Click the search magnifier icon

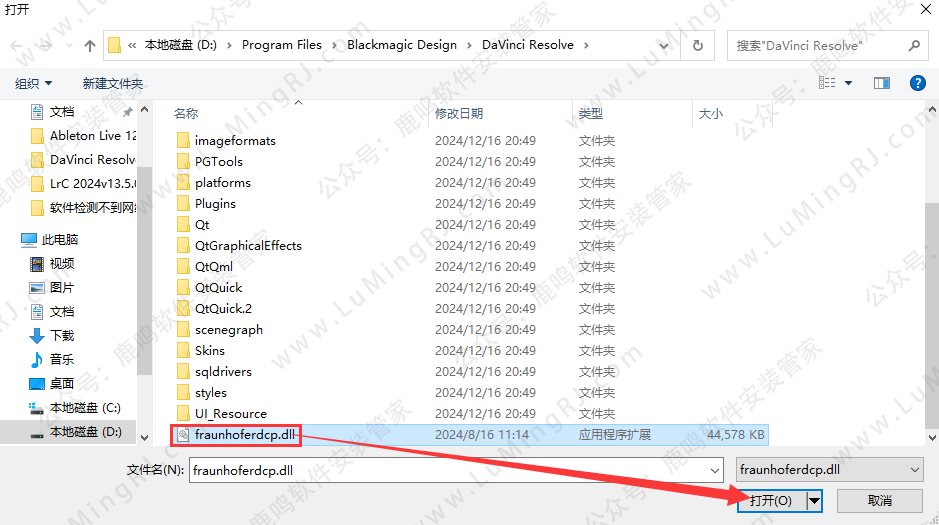[x=914, y=45]
